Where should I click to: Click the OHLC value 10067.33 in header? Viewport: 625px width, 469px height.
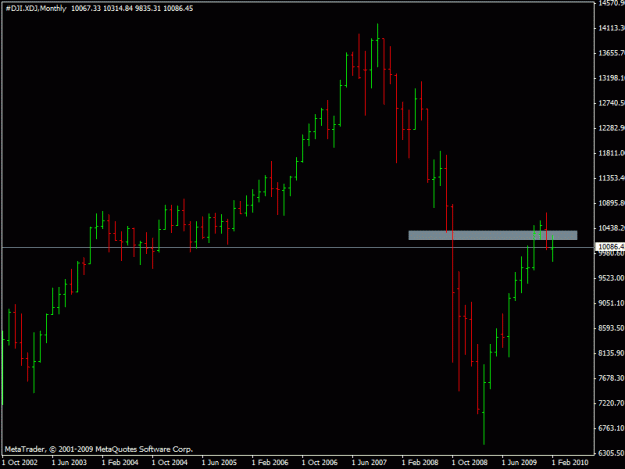tap(86, 8)
